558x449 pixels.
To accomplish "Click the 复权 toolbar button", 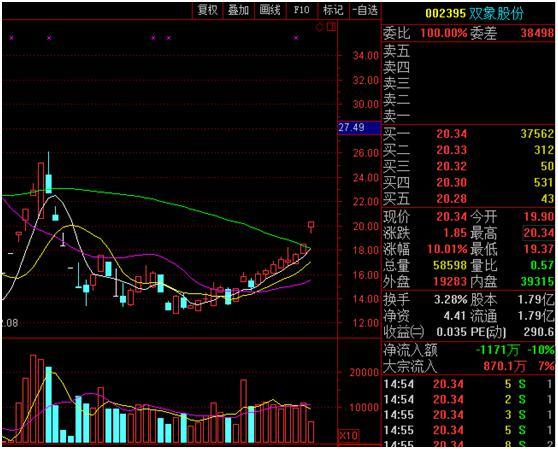I will (208, 10).
